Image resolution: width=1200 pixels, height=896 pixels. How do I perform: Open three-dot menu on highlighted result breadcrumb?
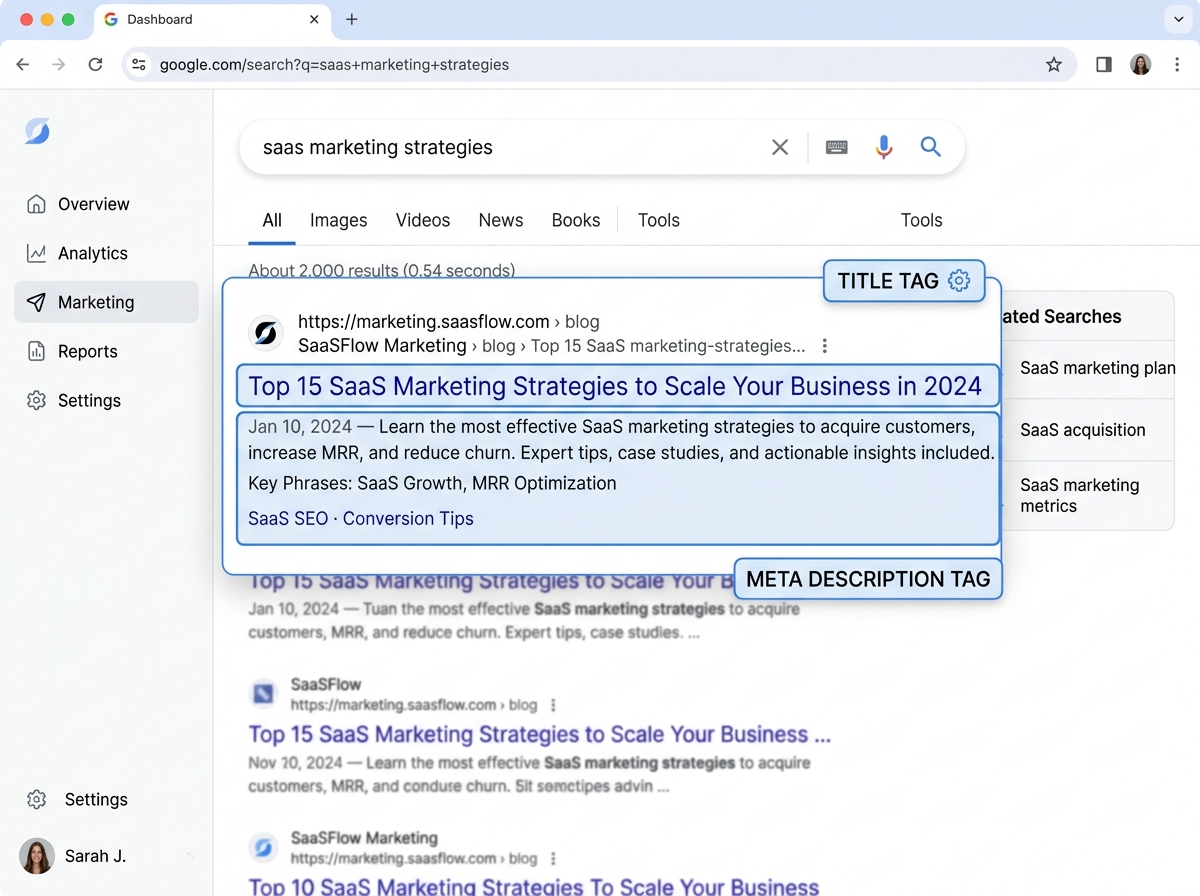point(824,346)
